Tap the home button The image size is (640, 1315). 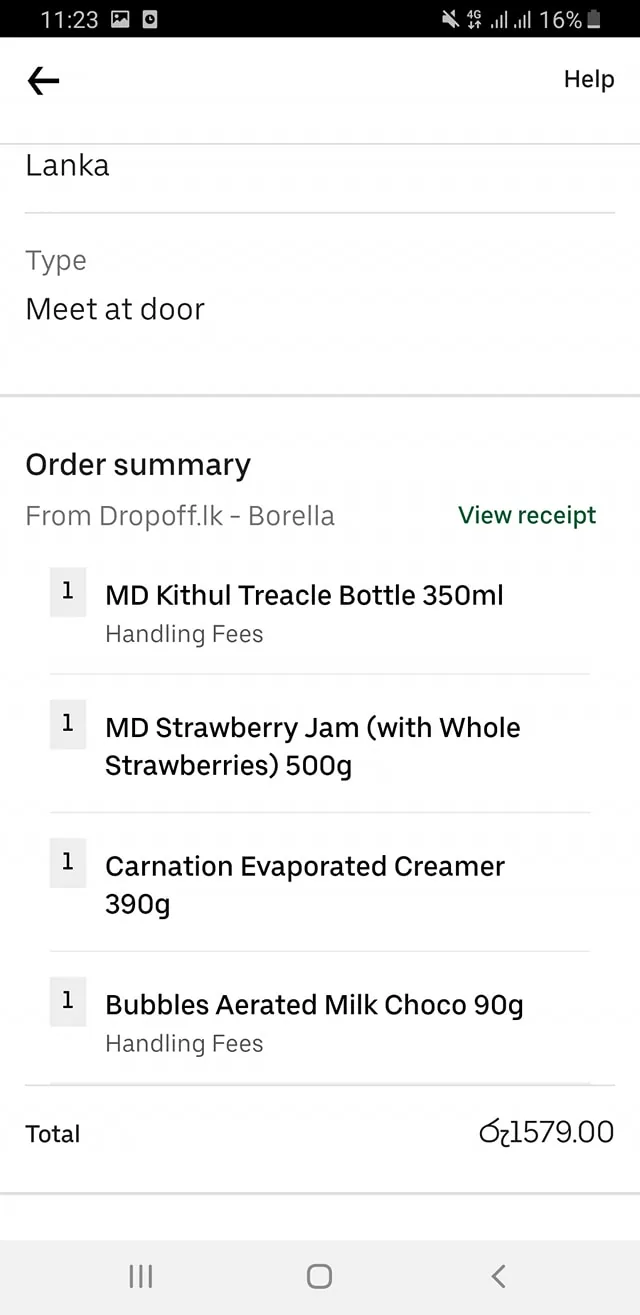(319, 1276)
